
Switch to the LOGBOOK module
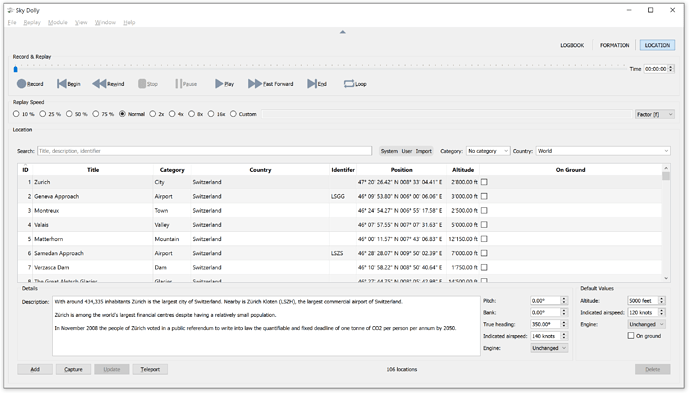(572, 45)
